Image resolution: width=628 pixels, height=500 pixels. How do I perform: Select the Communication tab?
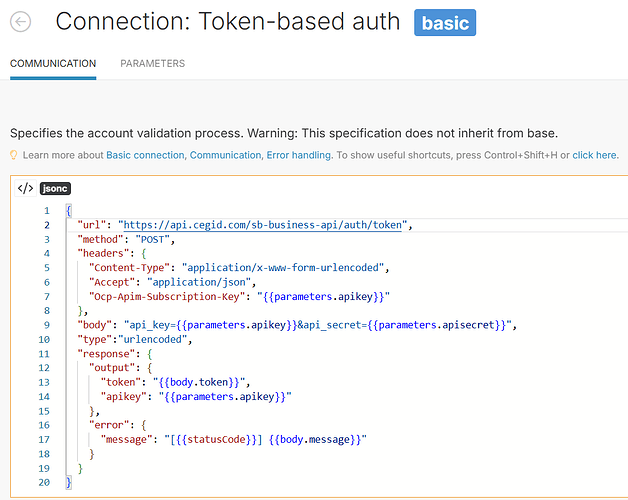tap(53, 63)
